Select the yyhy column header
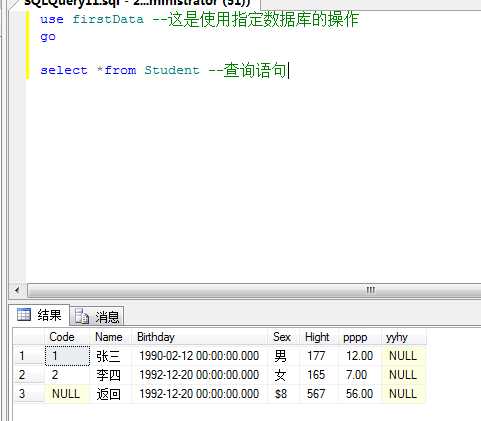The height and width of the screenshot is (421, 481). coord(404,337)
